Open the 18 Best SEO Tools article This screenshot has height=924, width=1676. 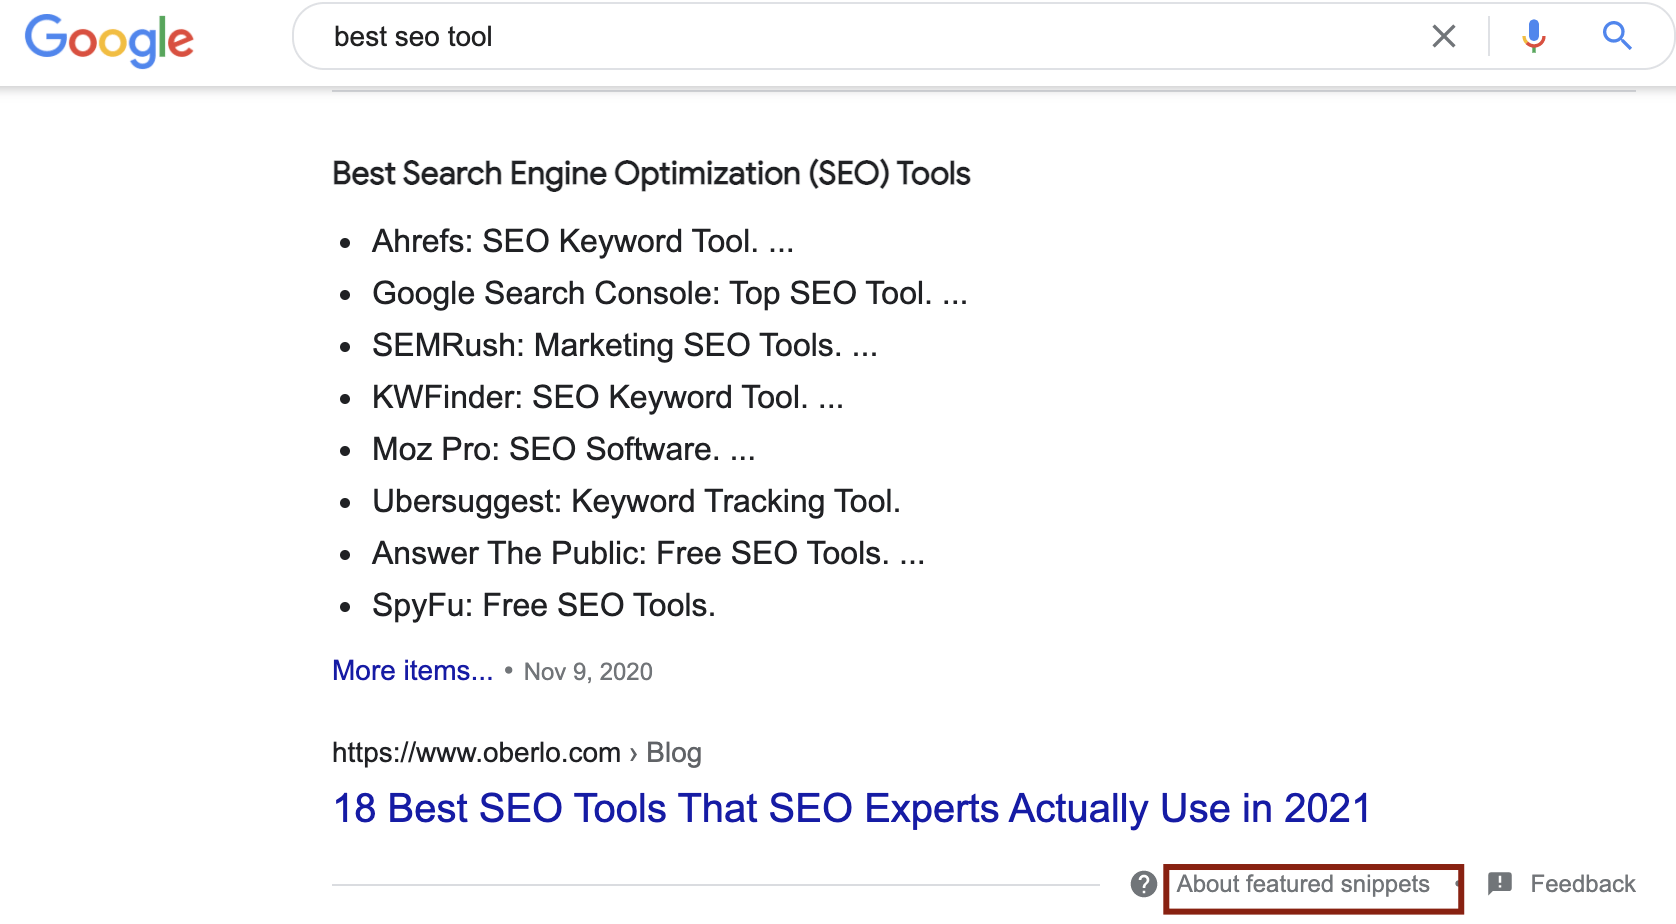click(851, 808)
